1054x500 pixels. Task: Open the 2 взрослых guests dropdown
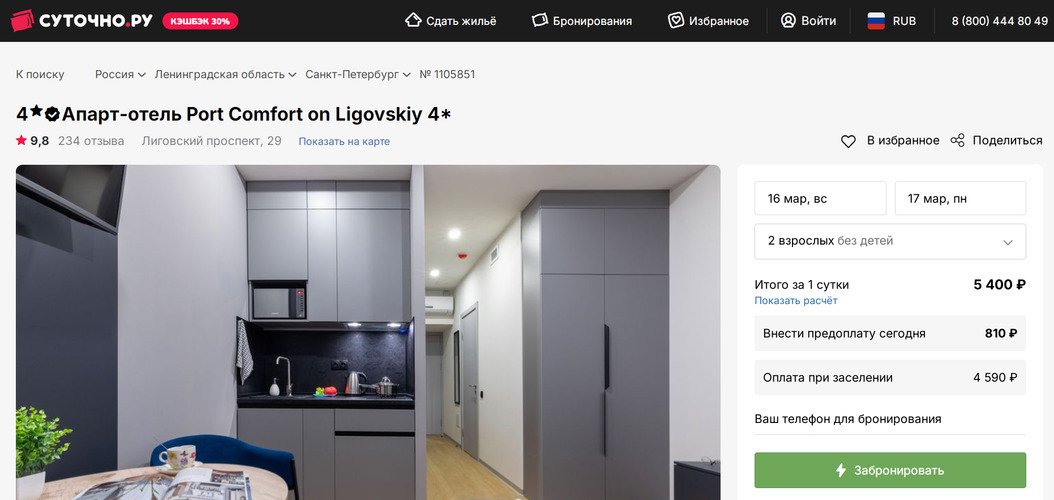tap(890, 241)
